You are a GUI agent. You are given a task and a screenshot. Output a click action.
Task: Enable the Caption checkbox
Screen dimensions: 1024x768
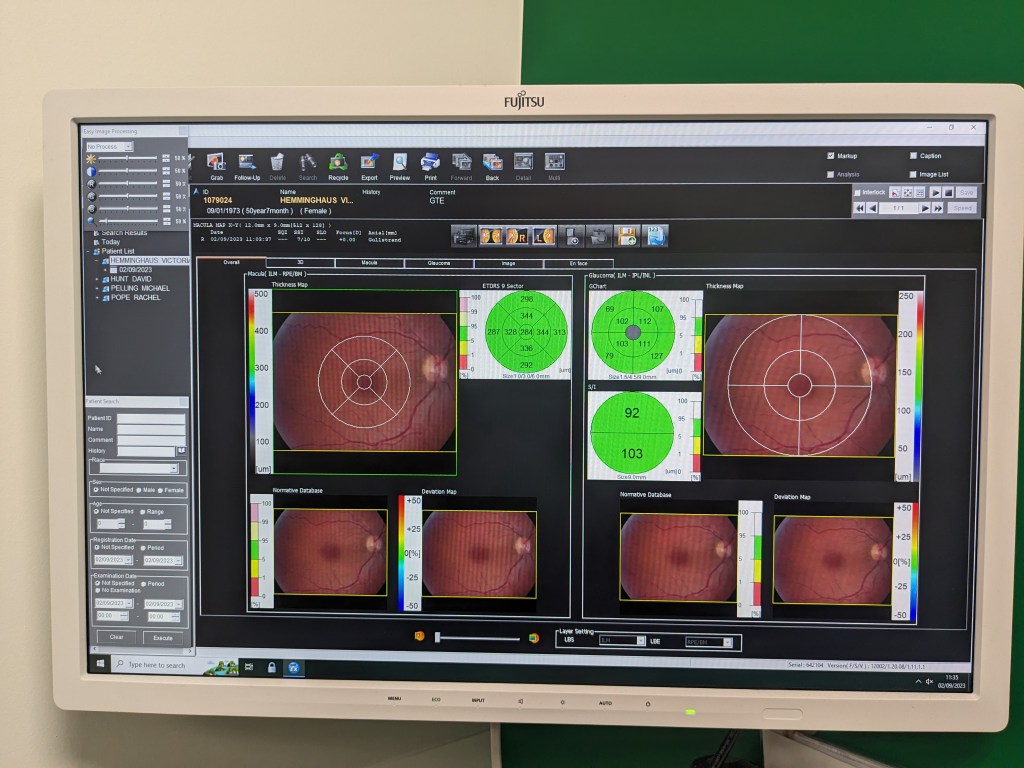pos(913,156)
